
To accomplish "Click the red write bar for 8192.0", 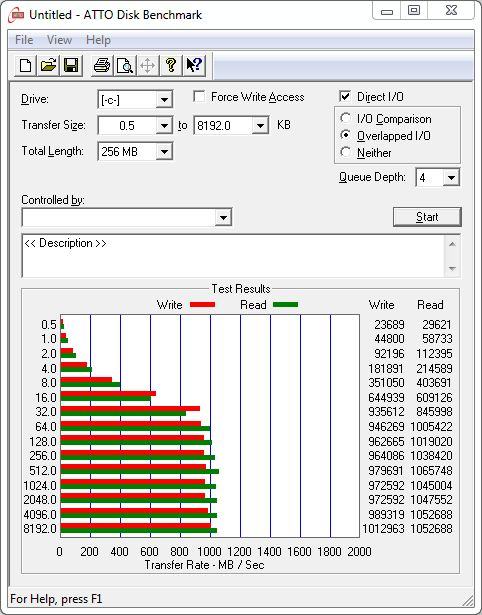I will coord(136,526).
